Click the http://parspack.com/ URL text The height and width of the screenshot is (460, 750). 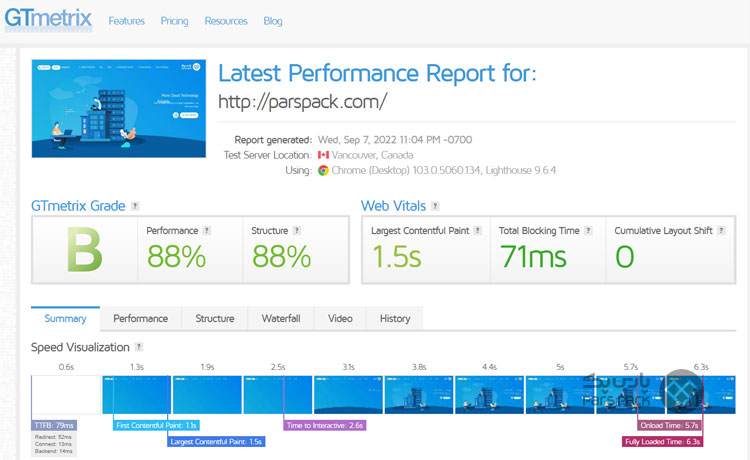[x=302, y=101]
